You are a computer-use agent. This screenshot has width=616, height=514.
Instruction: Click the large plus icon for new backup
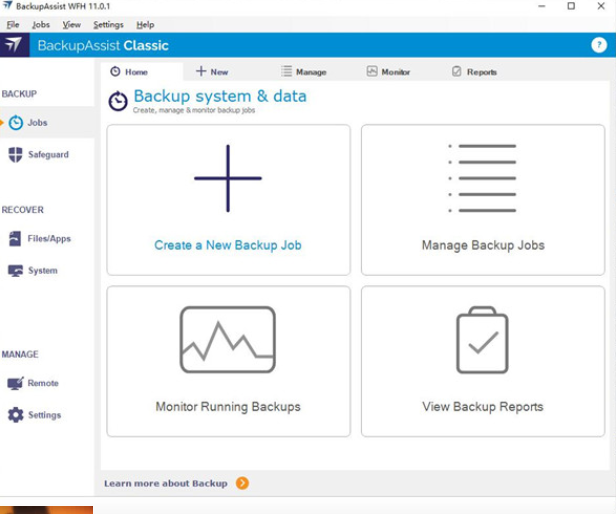pyautogui.click(x=228, y=178)
